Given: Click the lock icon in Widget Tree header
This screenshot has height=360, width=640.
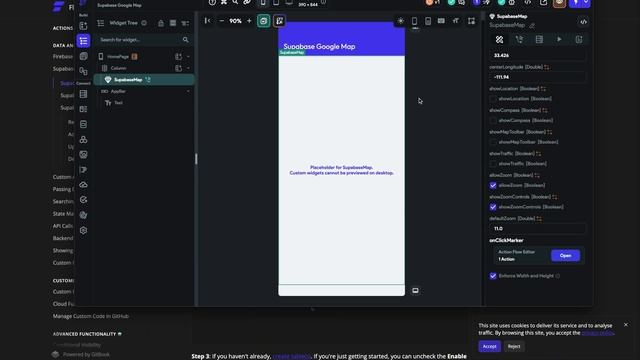Looking at the screenshot, I should point(161,23).
